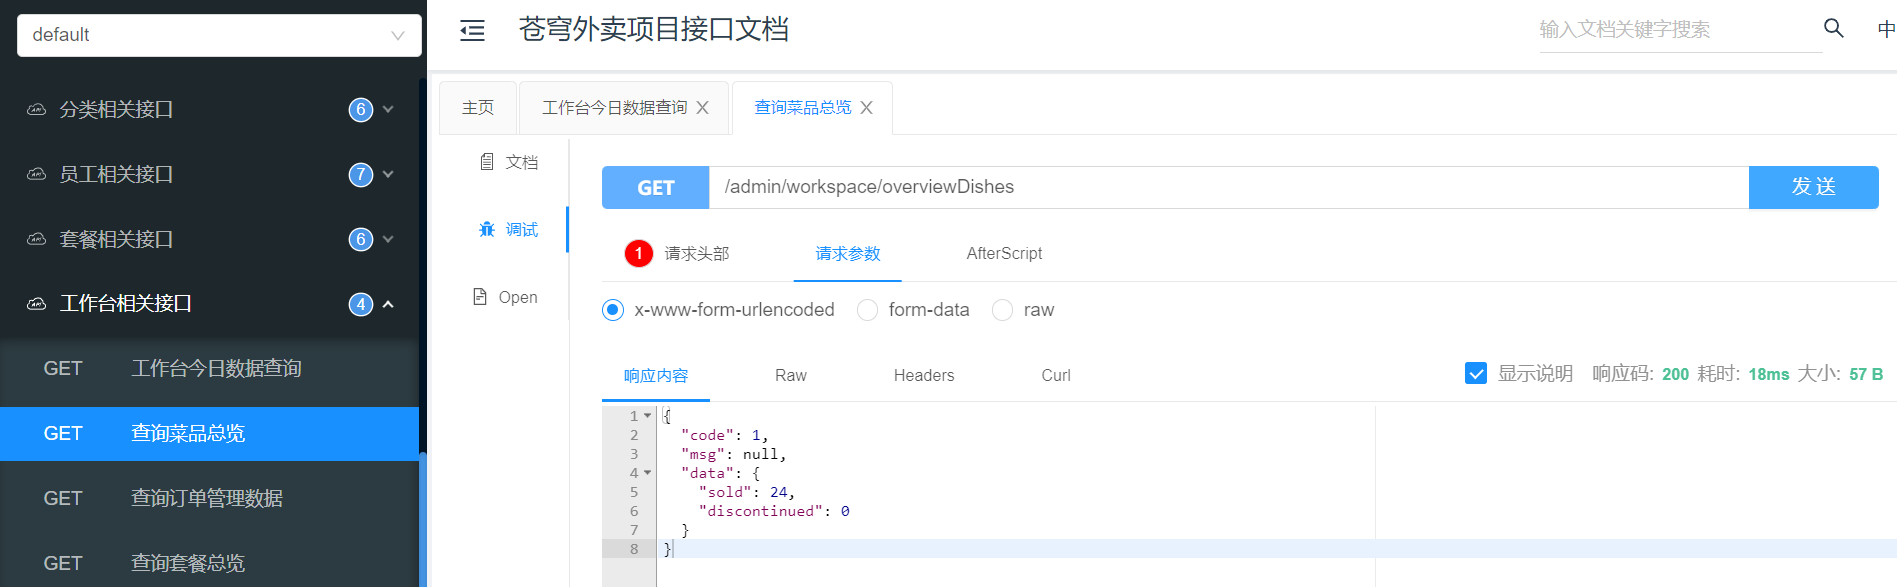Click the cloud icon beside 分类相关接口
The image size is (1897, 587).
click(37, 110)
